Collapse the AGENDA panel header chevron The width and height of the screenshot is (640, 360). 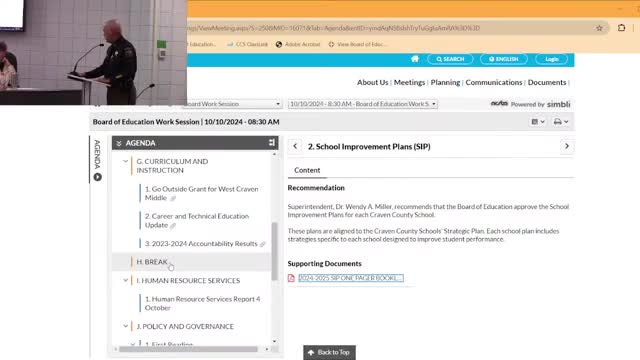pos(119,143)
